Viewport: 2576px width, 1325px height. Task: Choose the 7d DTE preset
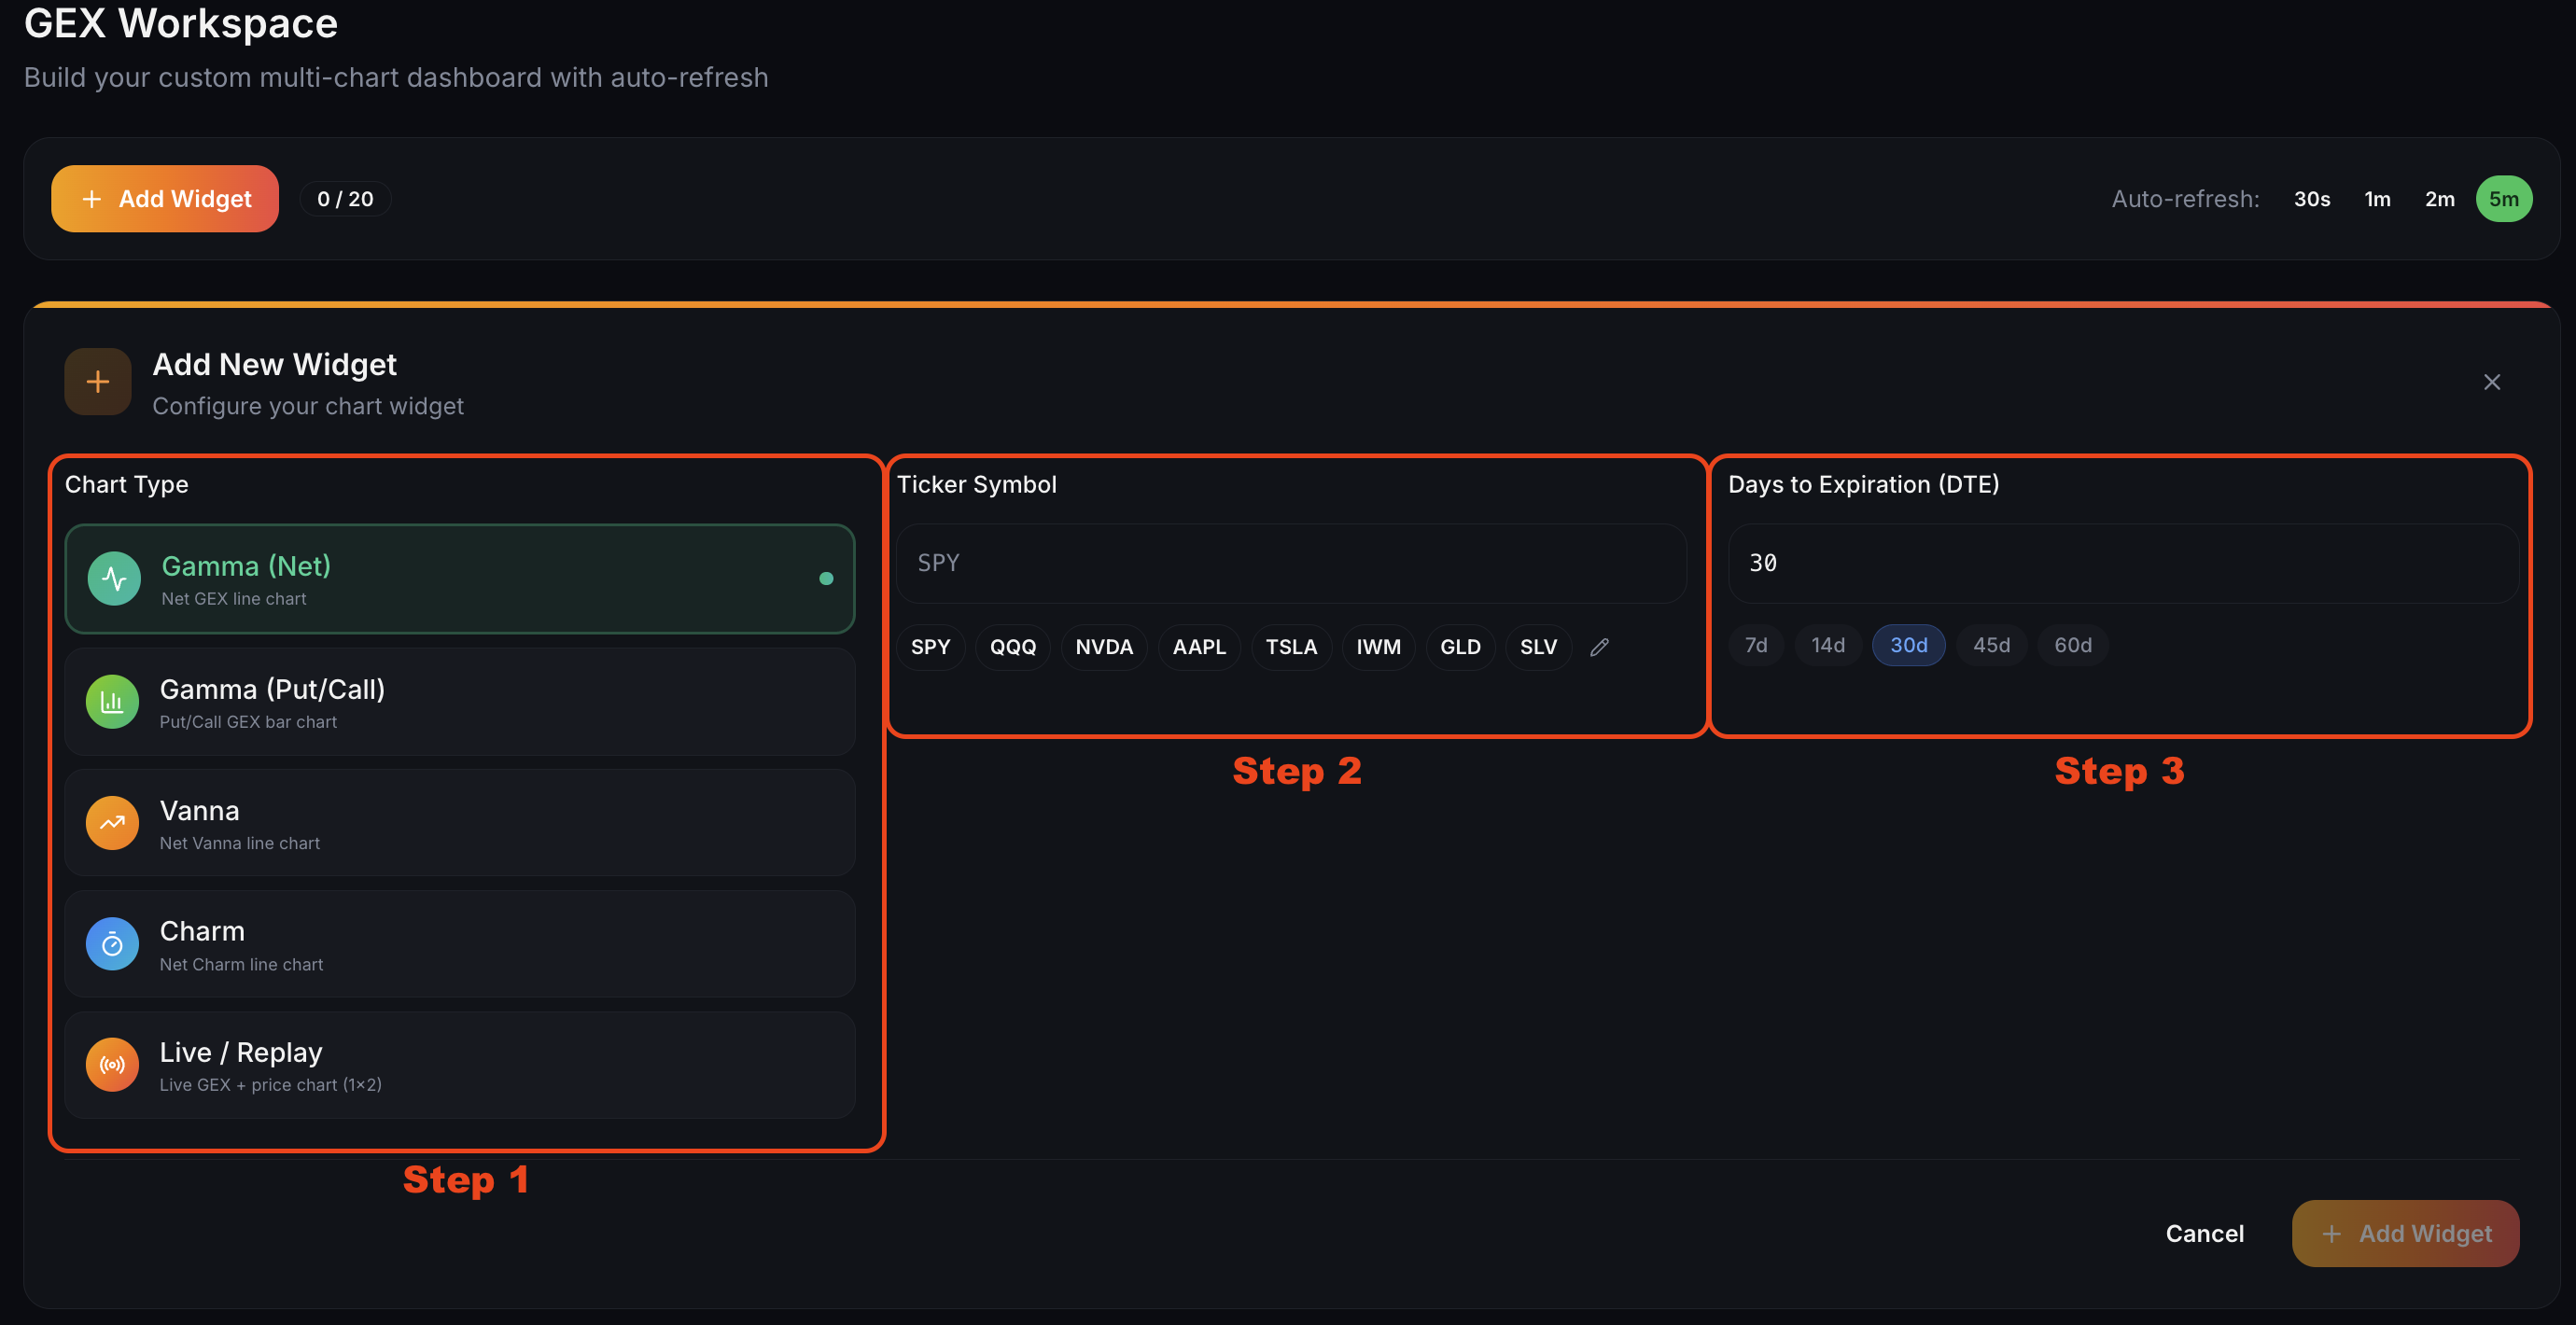[x=1756, y=645]
